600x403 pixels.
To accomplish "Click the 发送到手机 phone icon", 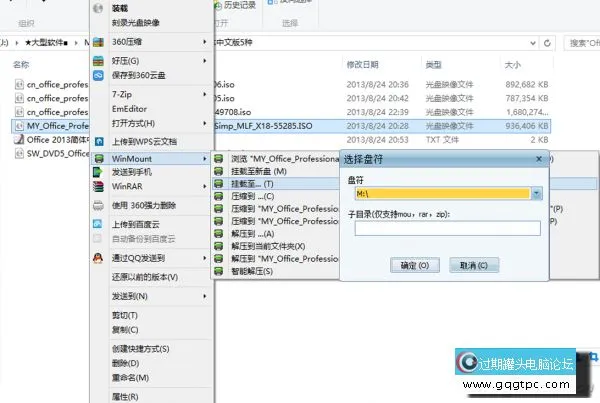I will 98,172.
